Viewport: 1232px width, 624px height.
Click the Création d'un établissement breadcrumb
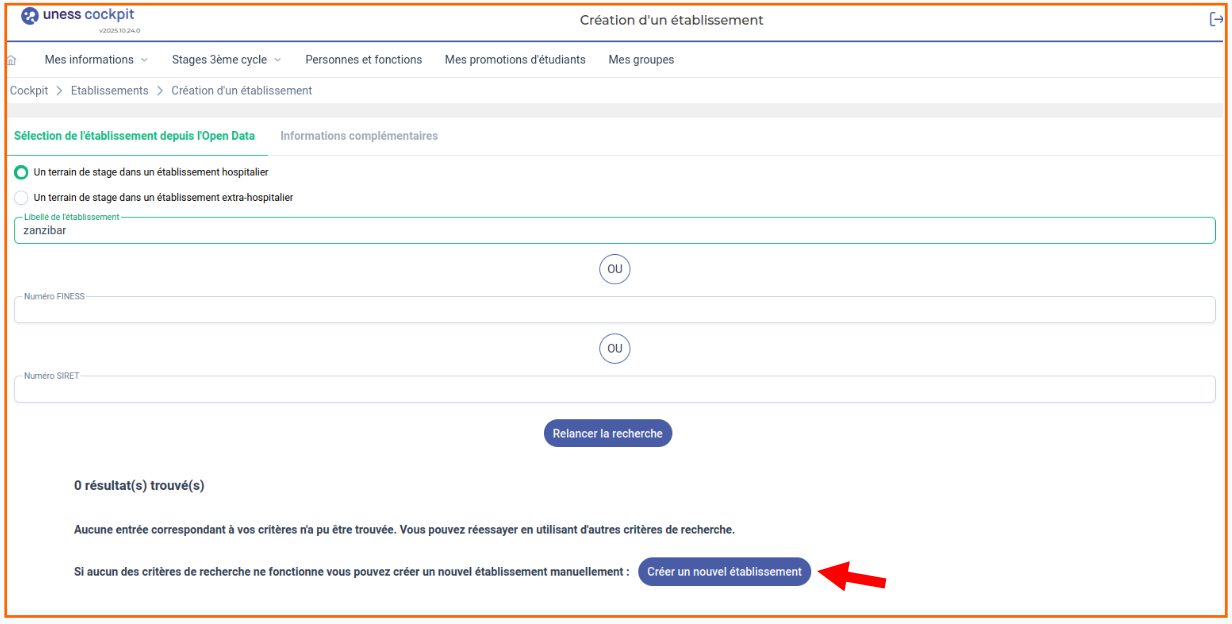(241, 91)
